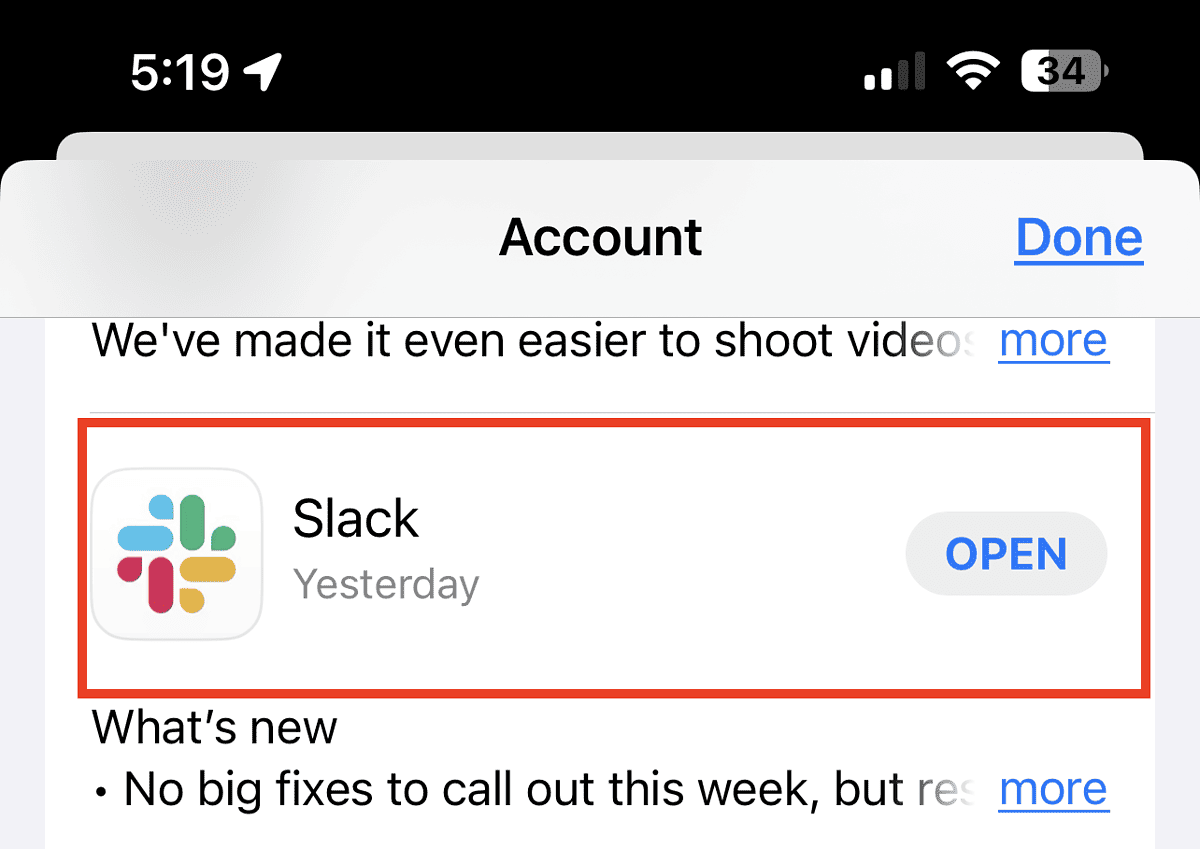Open the video description more link
The image size is (1200, 849).
pos(1053,341)
